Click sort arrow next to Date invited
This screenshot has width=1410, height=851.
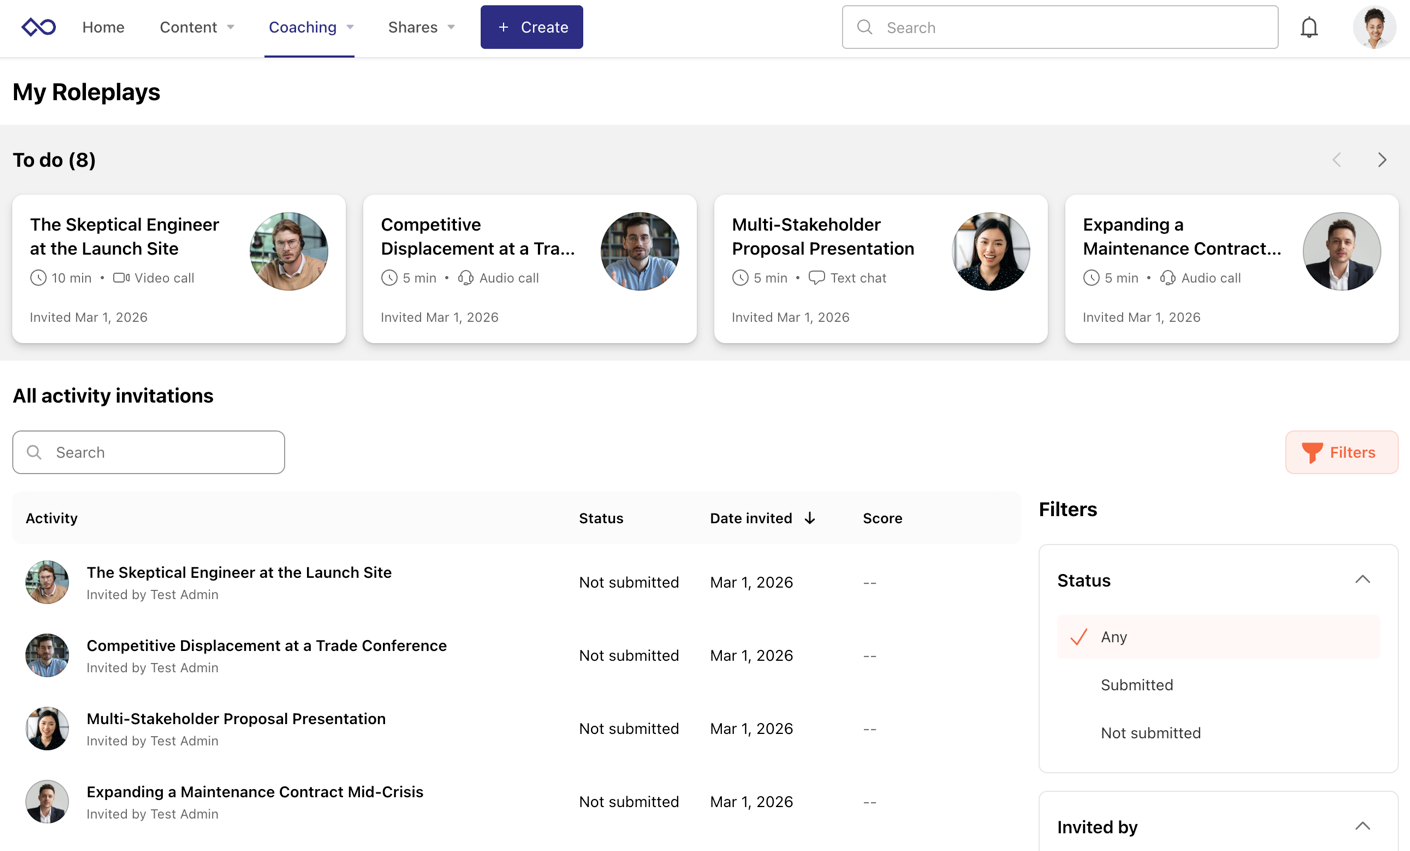(x=810, y=518)
